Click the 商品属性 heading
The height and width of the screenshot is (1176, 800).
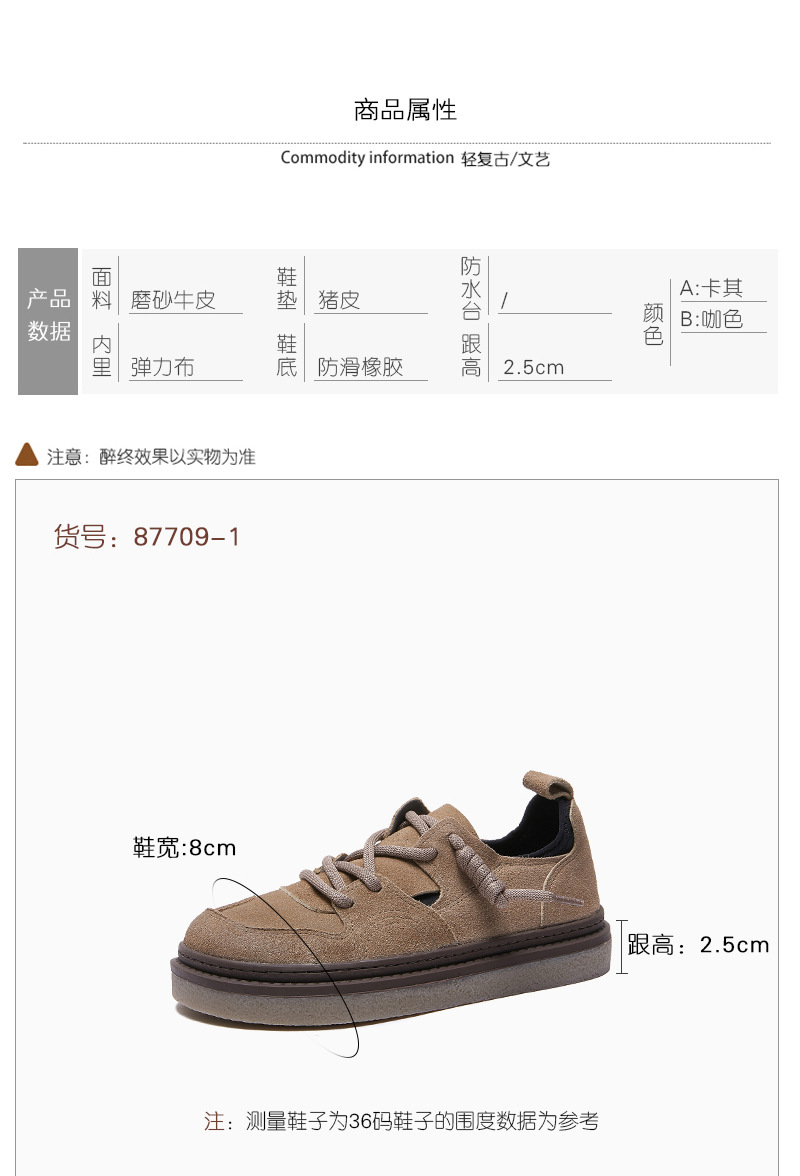tap(405, 110)
